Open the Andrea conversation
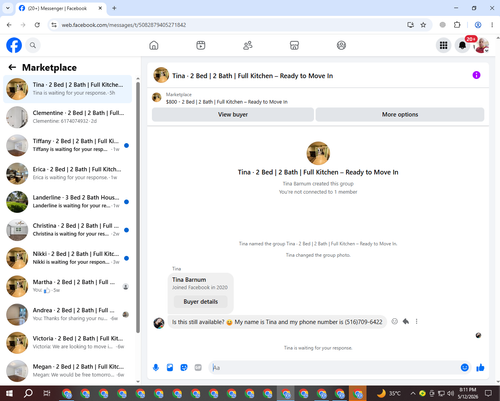500x401 pixels. coord(68,314)
